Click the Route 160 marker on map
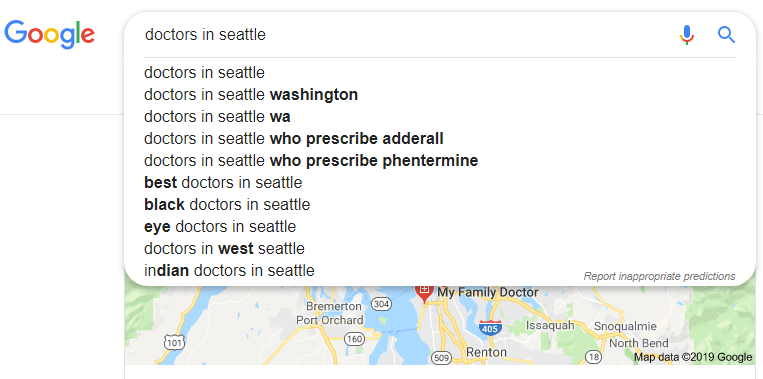Screen dimensions: 763x379 pos(354,338)
